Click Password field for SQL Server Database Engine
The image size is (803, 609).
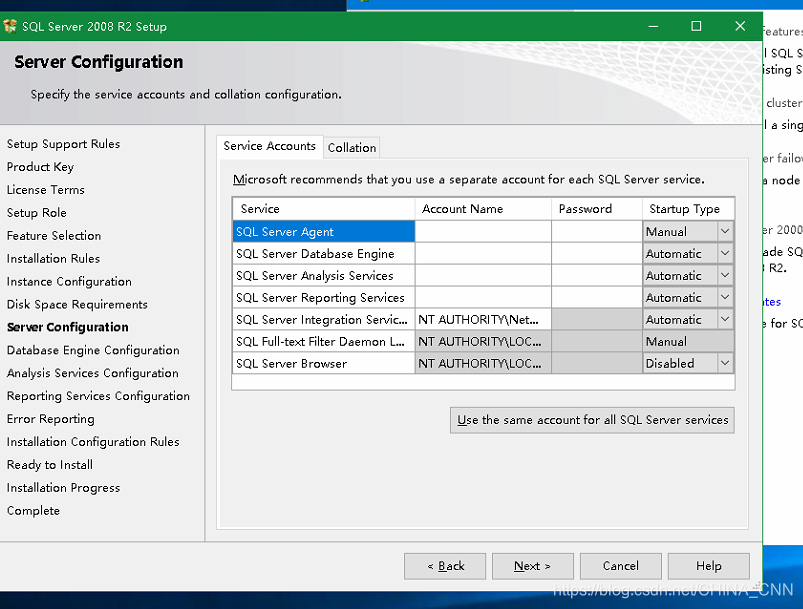[597, 254]
